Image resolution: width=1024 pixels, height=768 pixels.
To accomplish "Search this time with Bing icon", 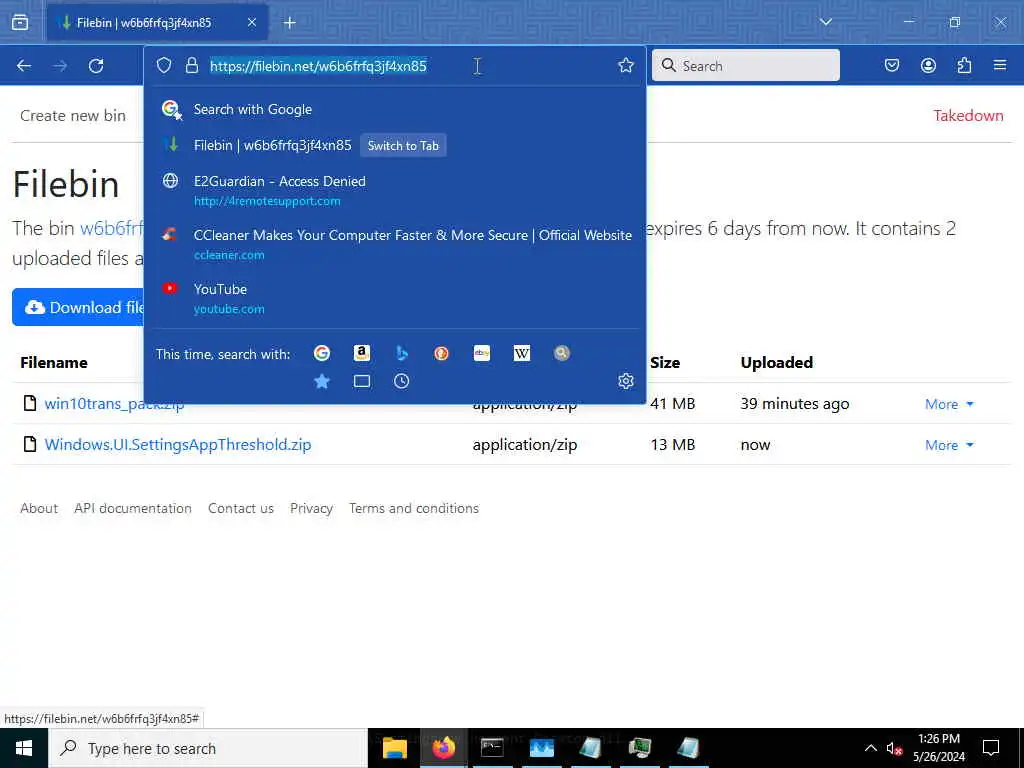I will tap(402, 353).
